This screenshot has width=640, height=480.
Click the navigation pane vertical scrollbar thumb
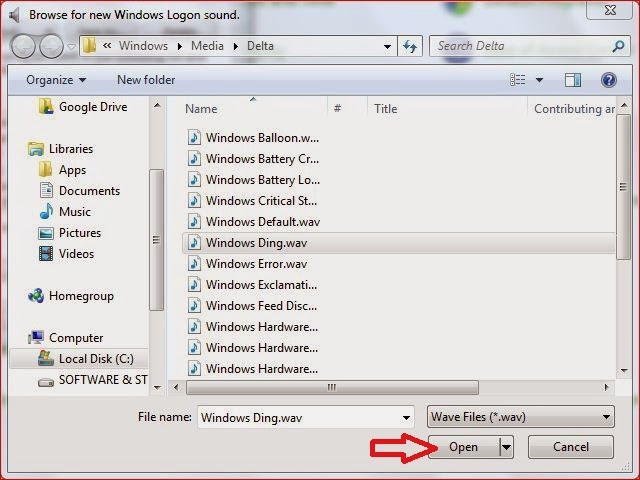[x=156, y=240]
